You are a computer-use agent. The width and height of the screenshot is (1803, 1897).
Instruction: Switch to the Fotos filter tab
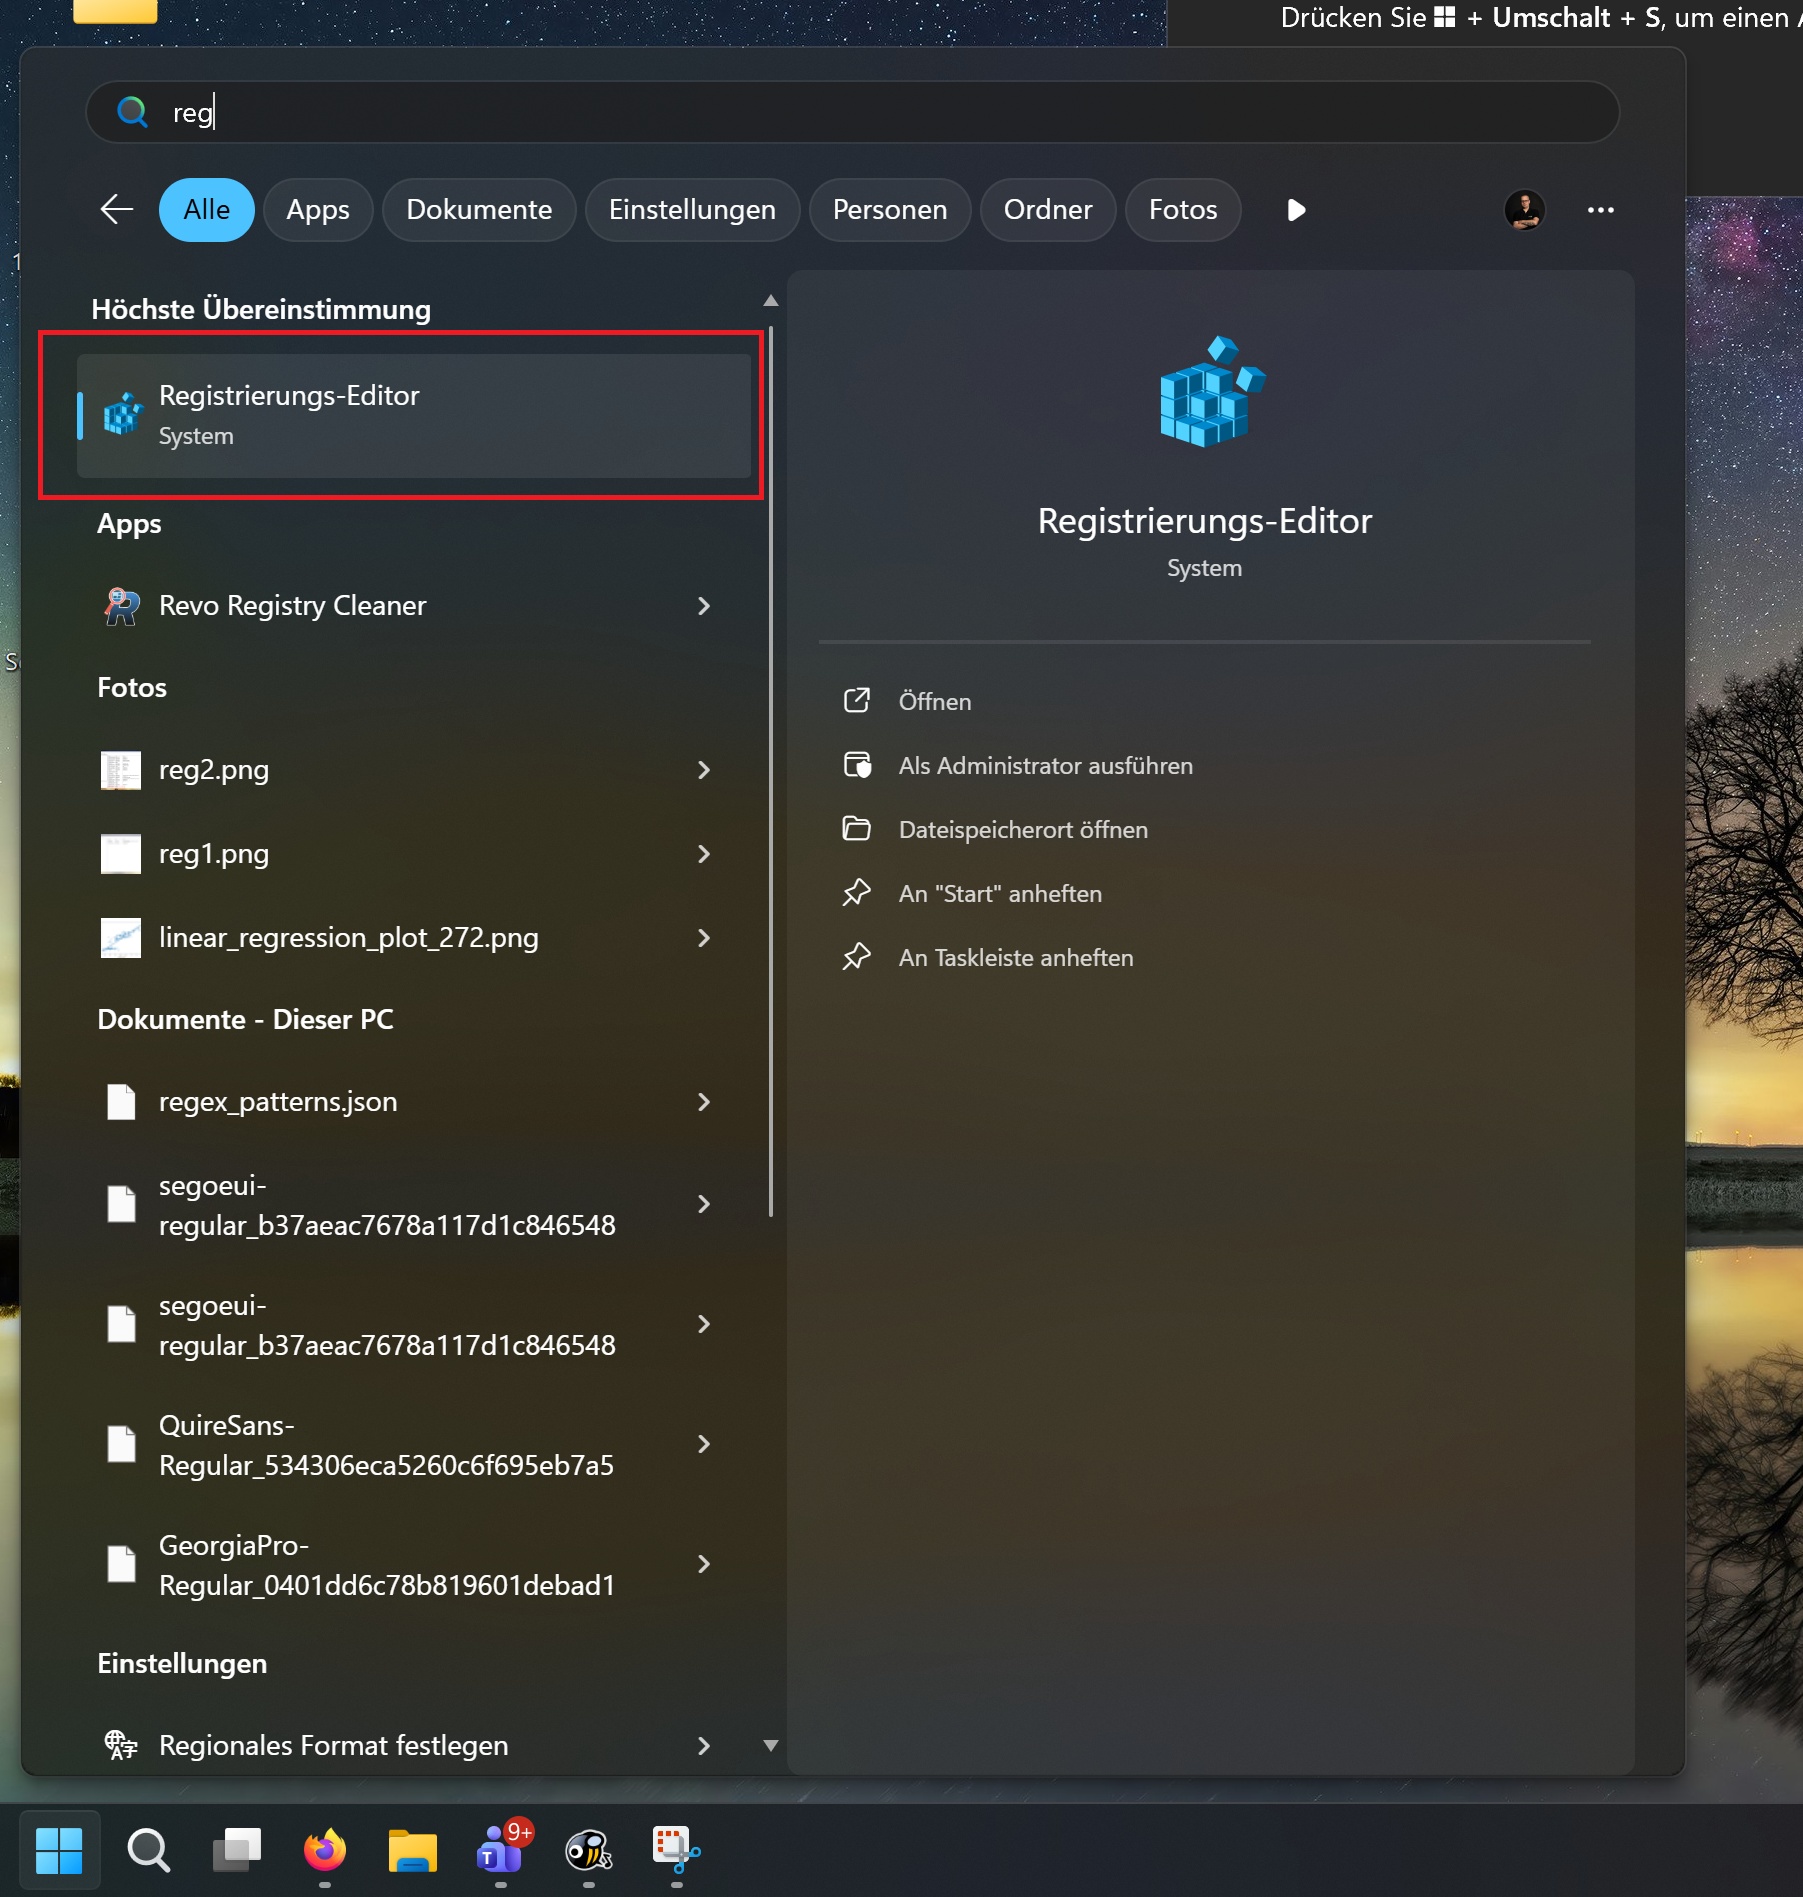coord(1183,210)
